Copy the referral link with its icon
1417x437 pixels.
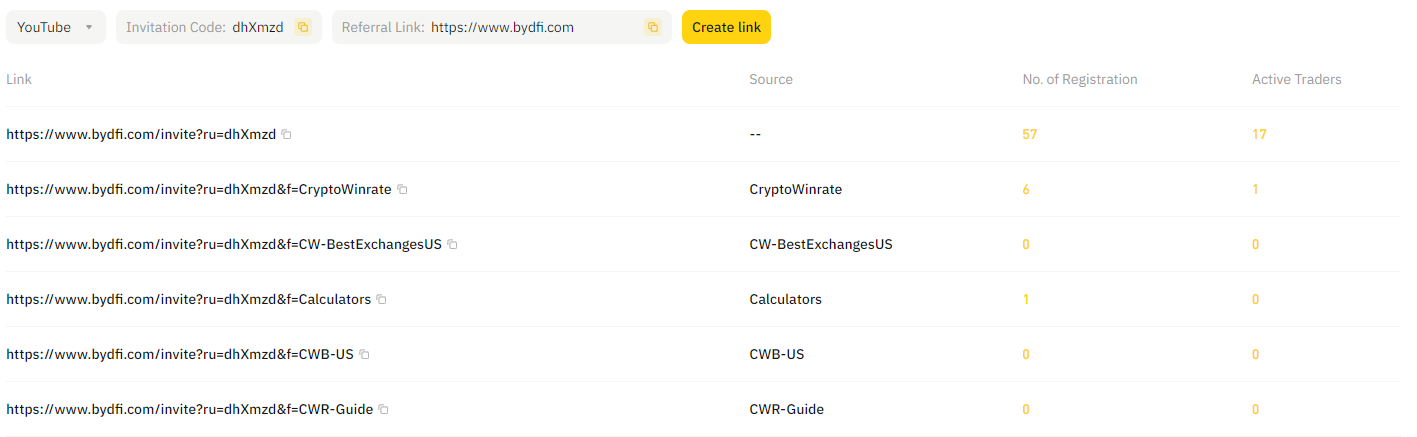[x=653, y=27]
